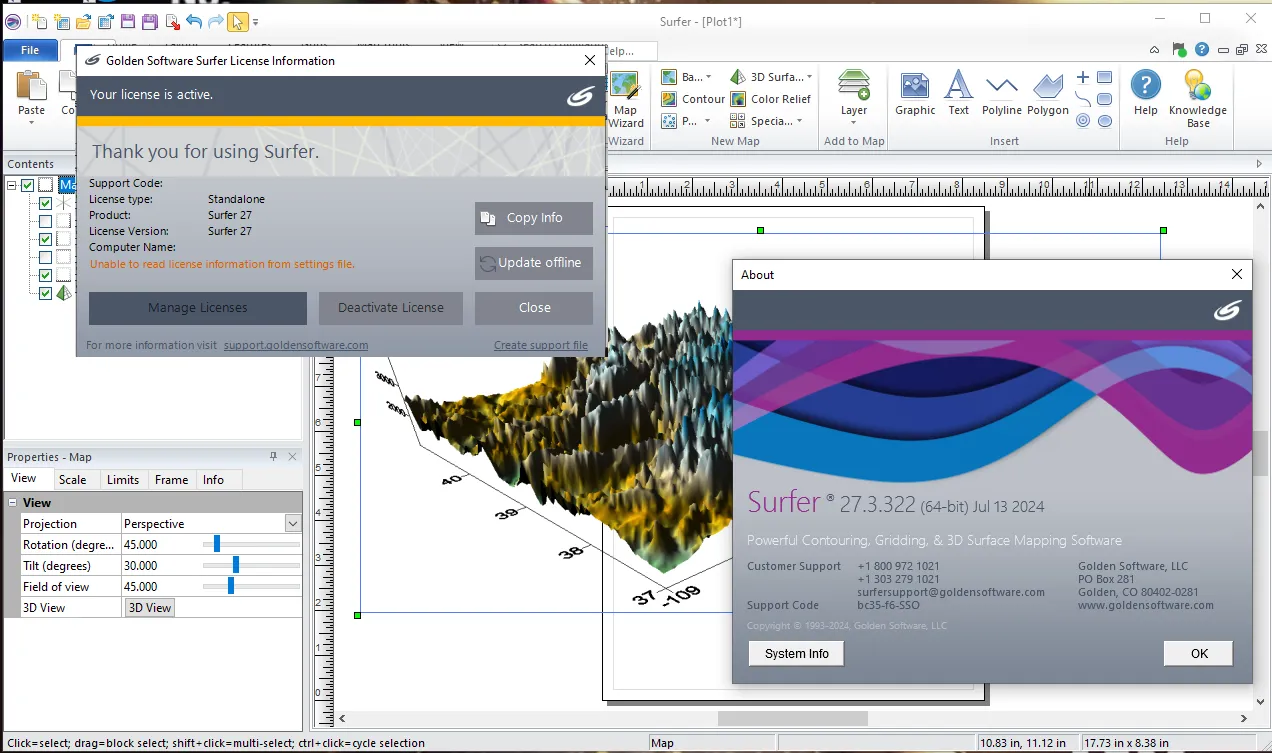Click the pin icon on Properties panel
This screenshot has height=753, width=1272.
point(274,456)
